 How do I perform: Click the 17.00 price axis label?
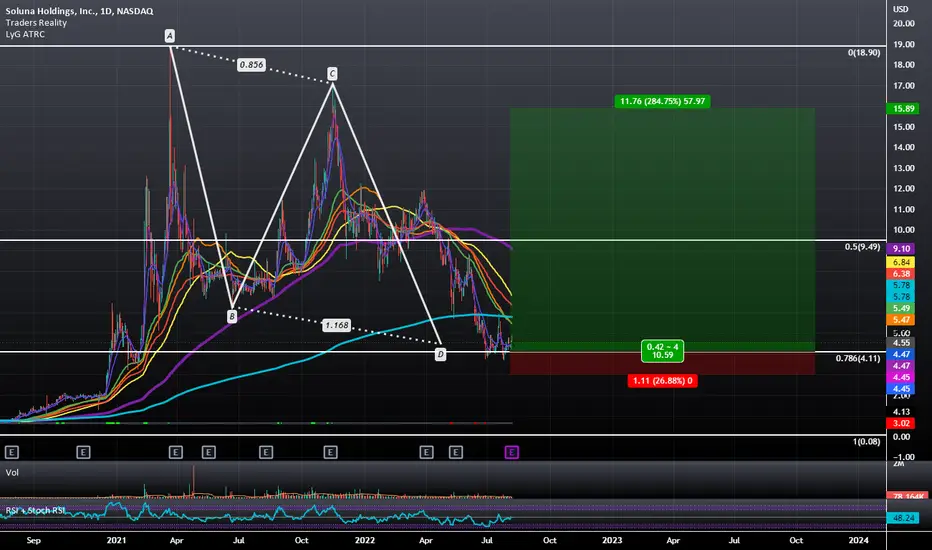point(903,86)
